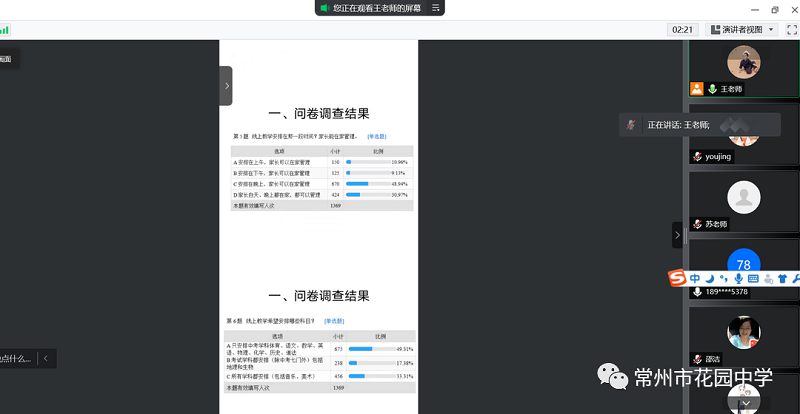
Task: Restore down the meeting window
Action: (x=775, y=10)
